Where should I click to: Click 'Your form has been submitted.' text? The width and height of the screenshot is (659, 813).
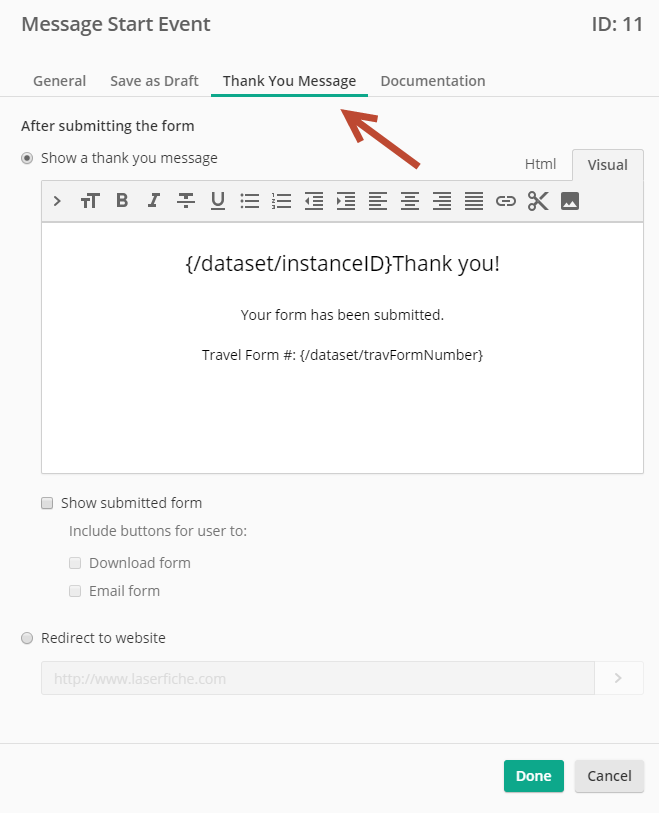point(342,315)
